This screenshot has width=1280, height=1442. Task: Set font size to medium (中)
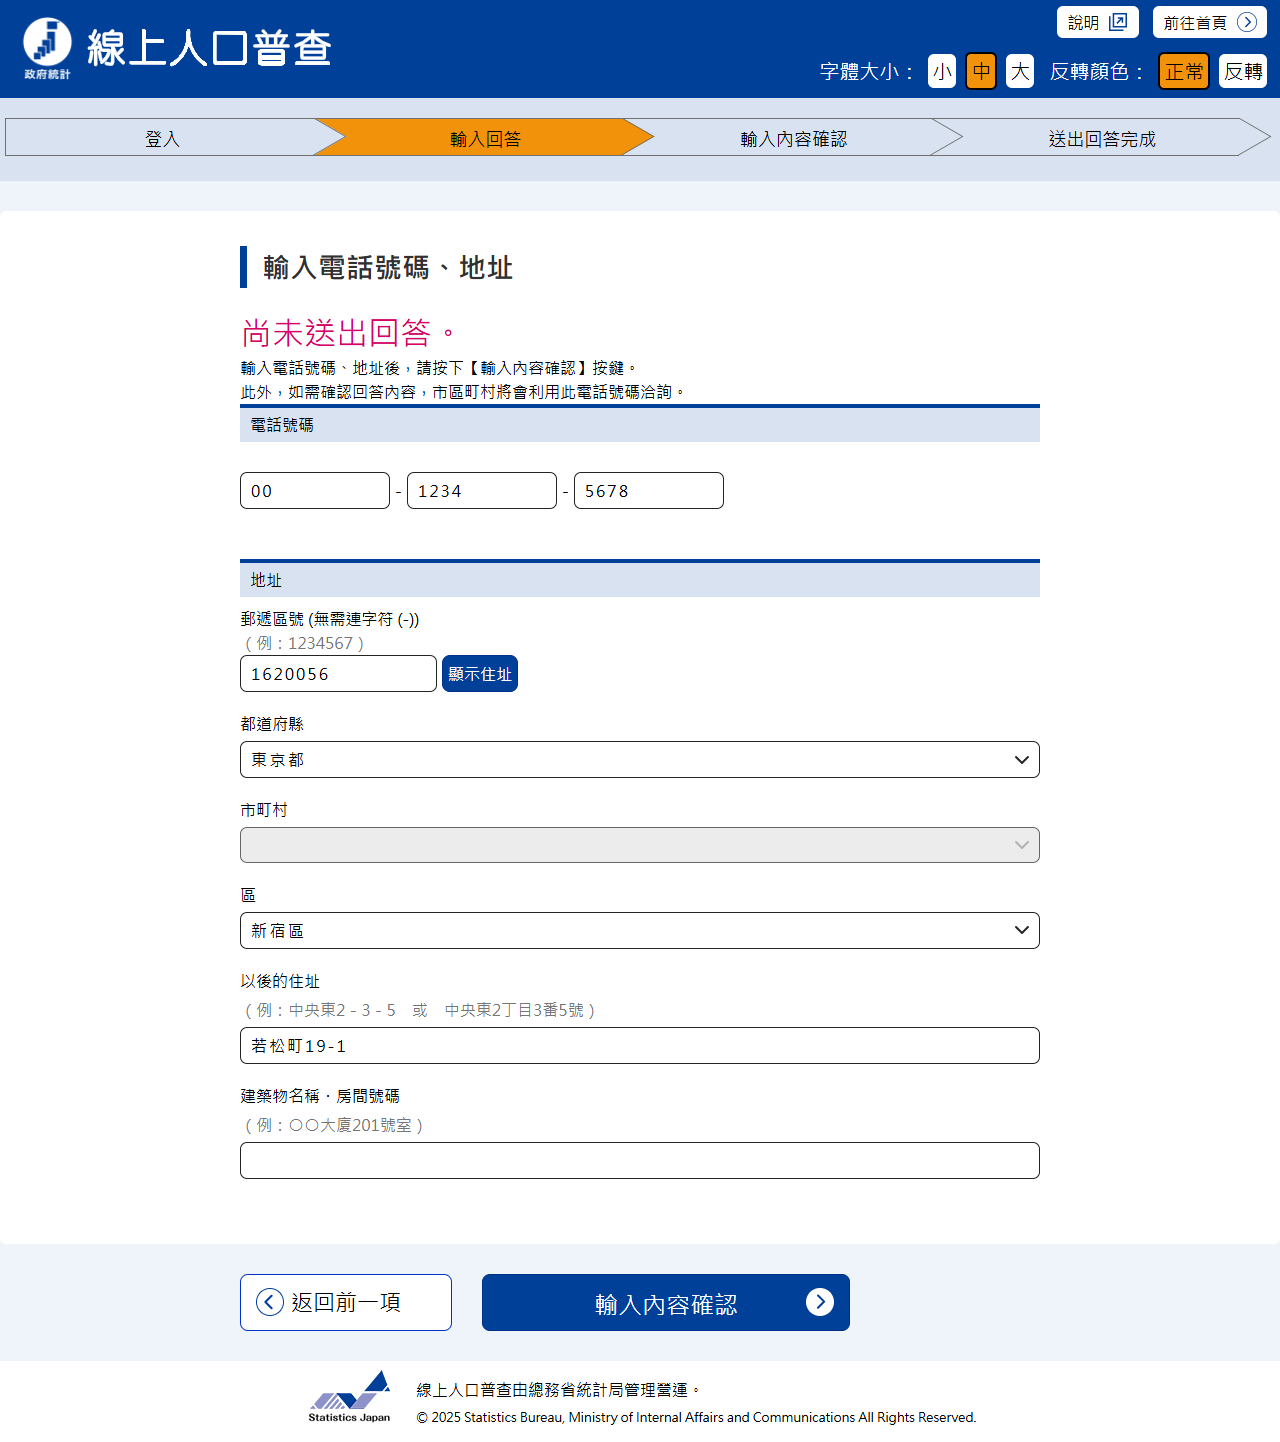(981, 71)
